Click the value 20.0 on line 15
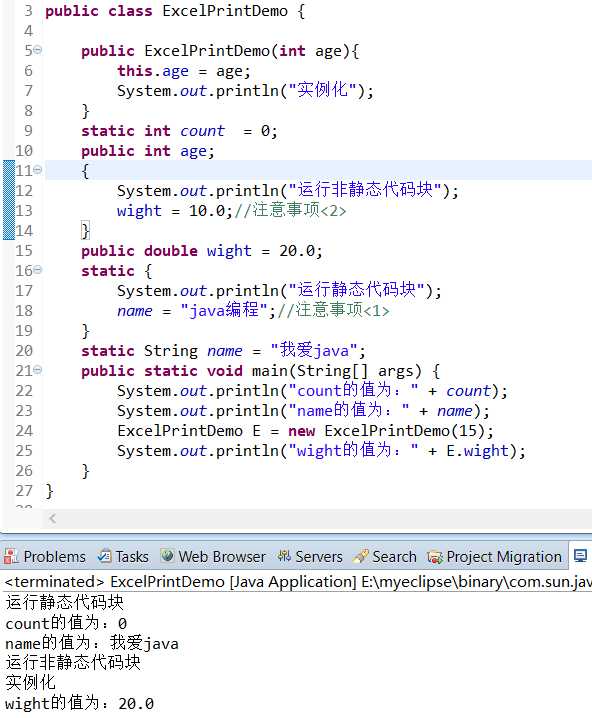 click(297, 251)
